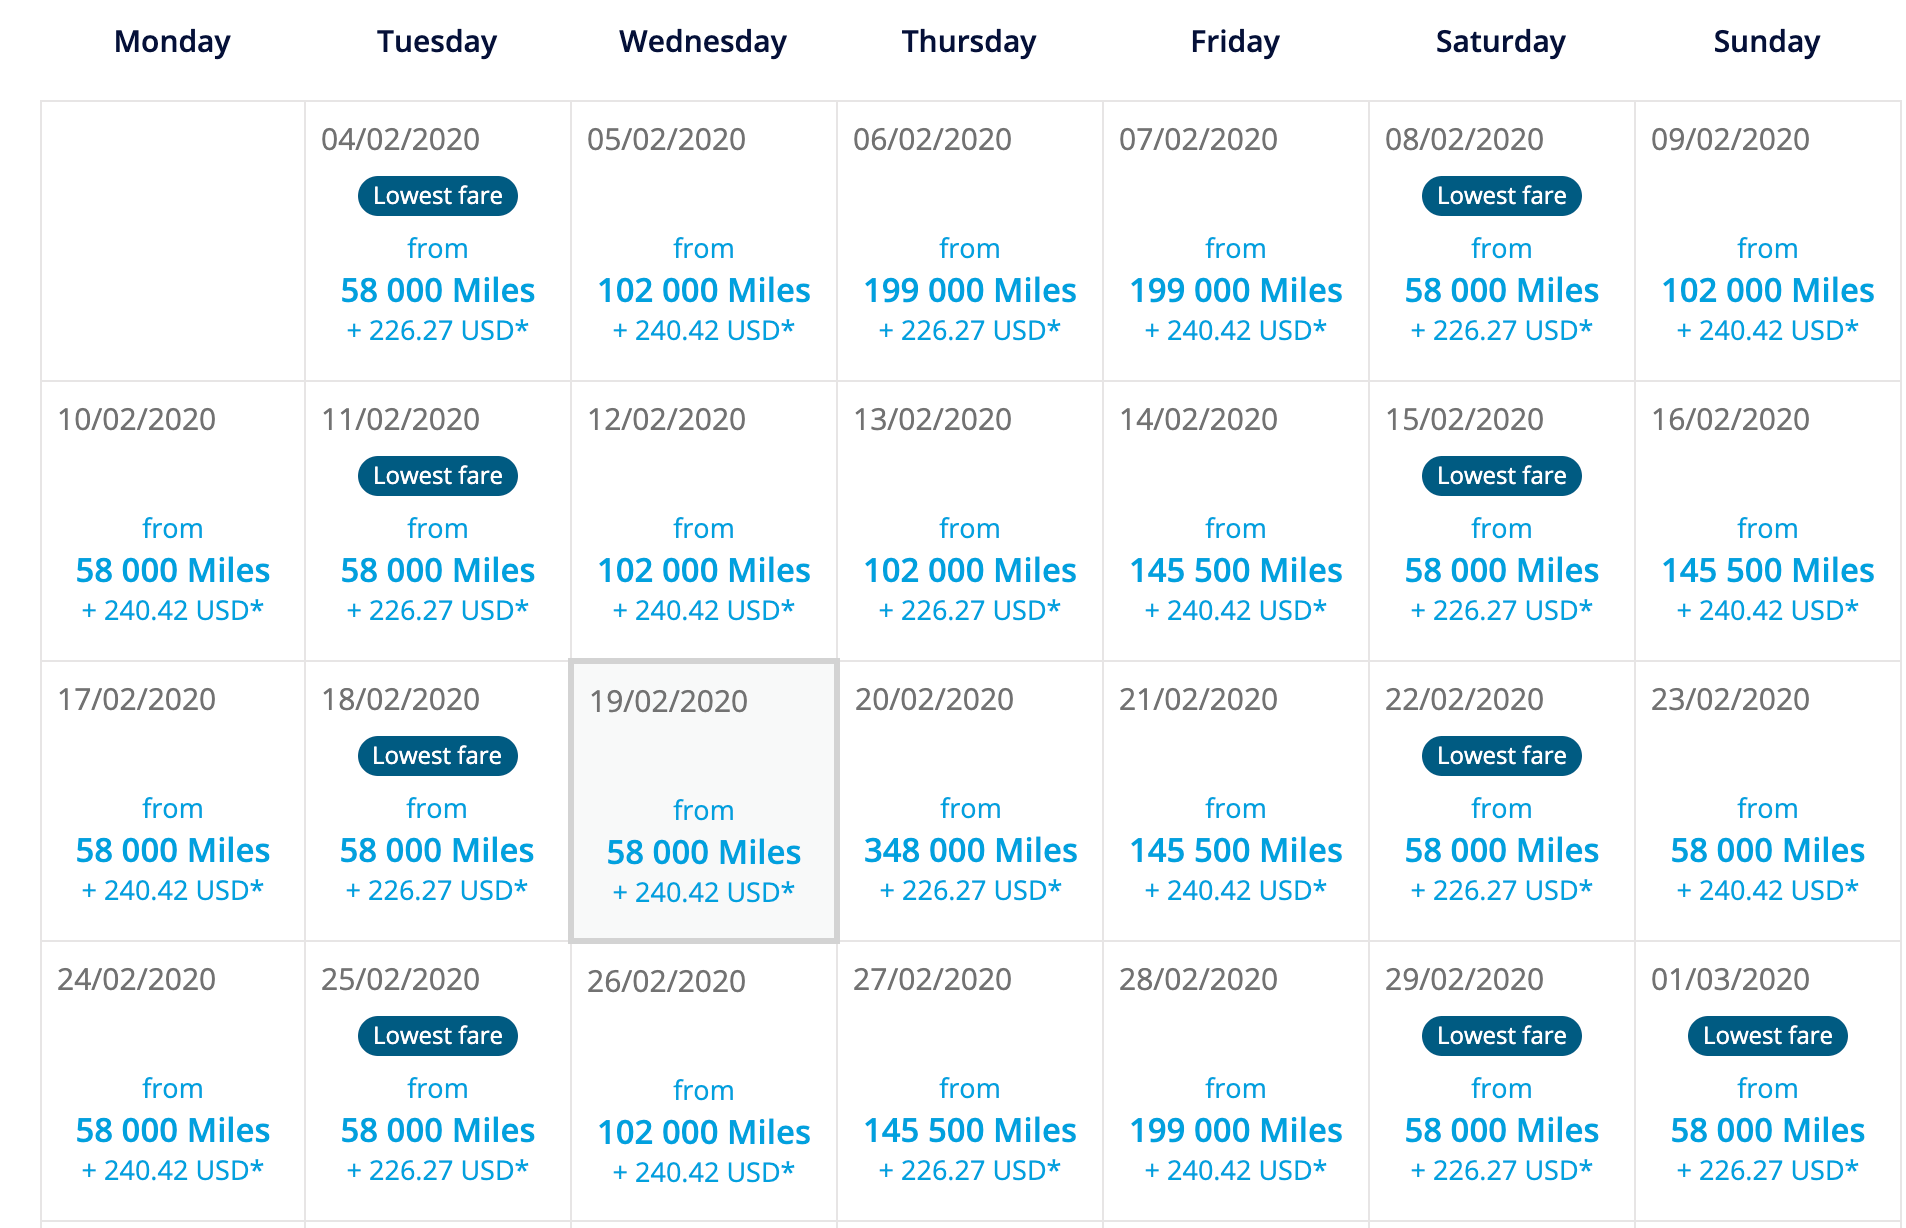Image resolution: width=1906 pixels, height=1228 pixels.
Task: Select the 06/02/2020 199 000 Miles fare
Action: coord(970,241)
